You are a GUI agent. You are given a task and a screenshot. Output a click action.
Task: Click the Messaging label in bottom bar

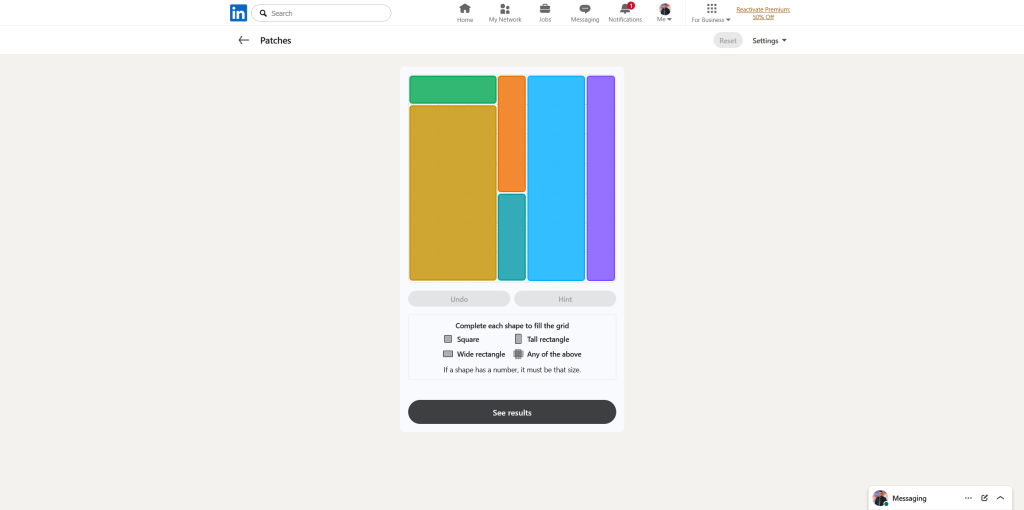[x=909, y=498]
